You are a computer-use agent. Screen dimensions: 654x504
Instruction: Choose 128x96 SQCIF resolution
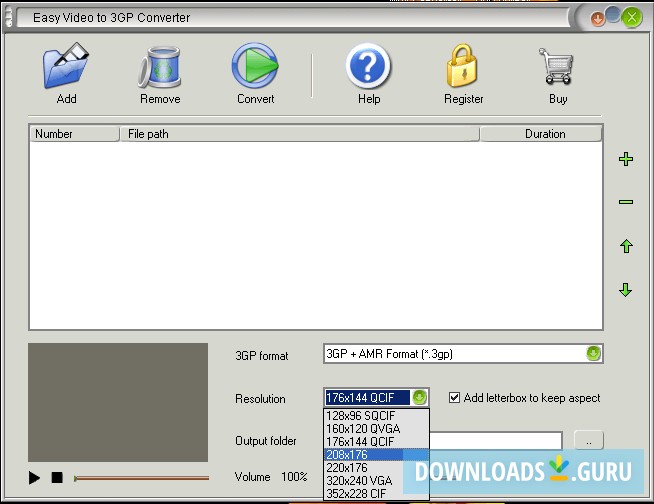point(376,416)
